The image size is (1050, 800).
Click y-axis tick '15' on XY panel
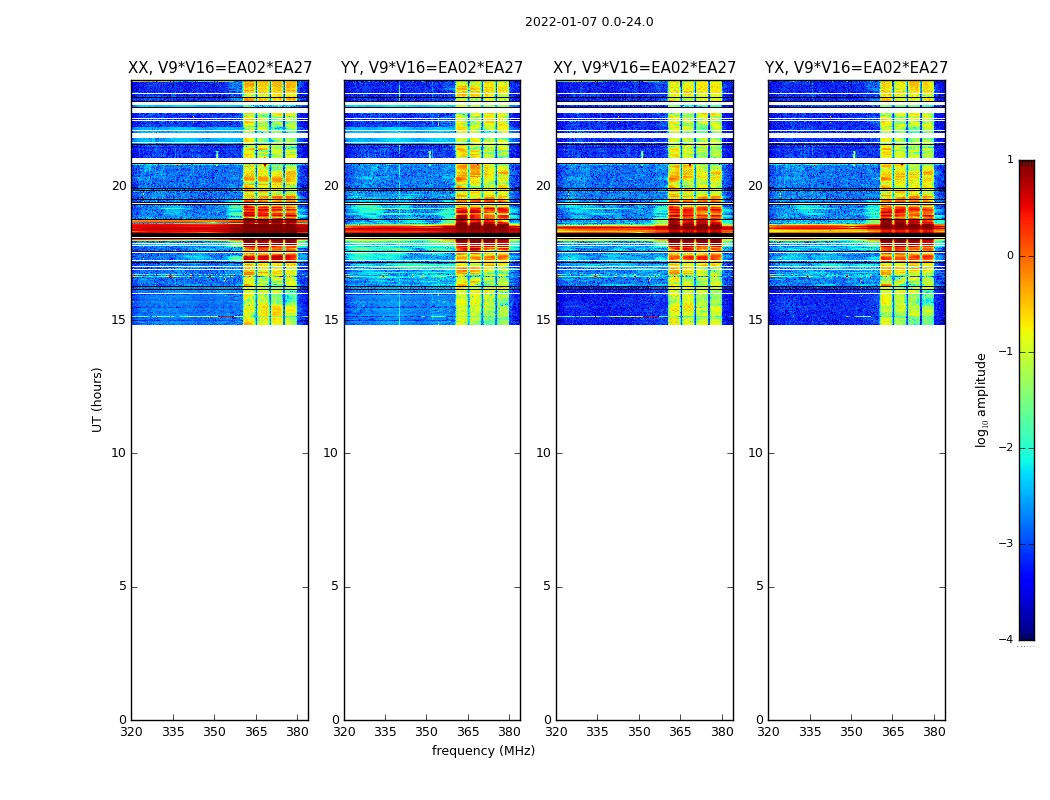544,319
